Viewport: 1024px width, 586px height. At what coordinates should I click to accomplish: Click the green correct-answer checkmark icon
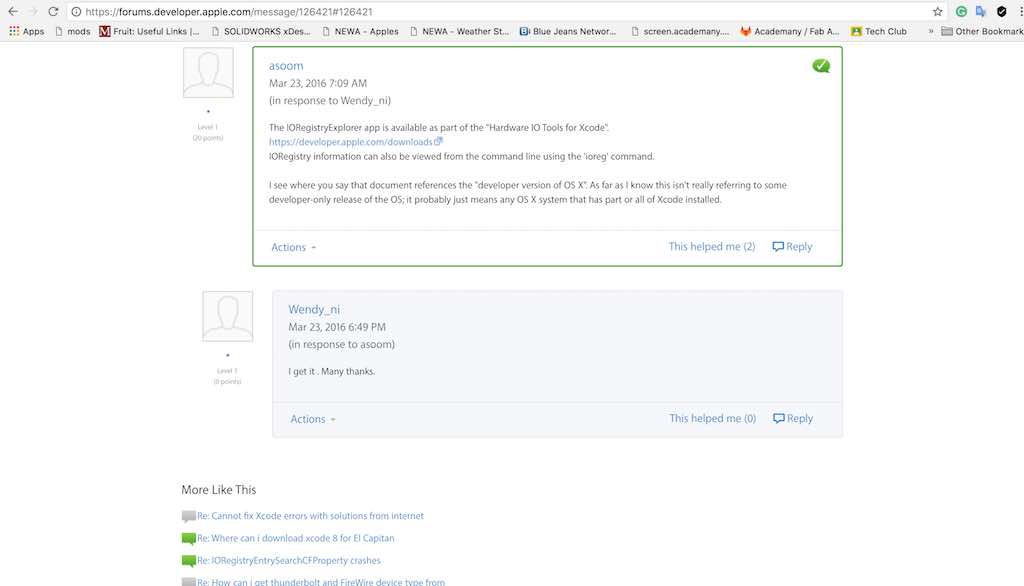821,66
